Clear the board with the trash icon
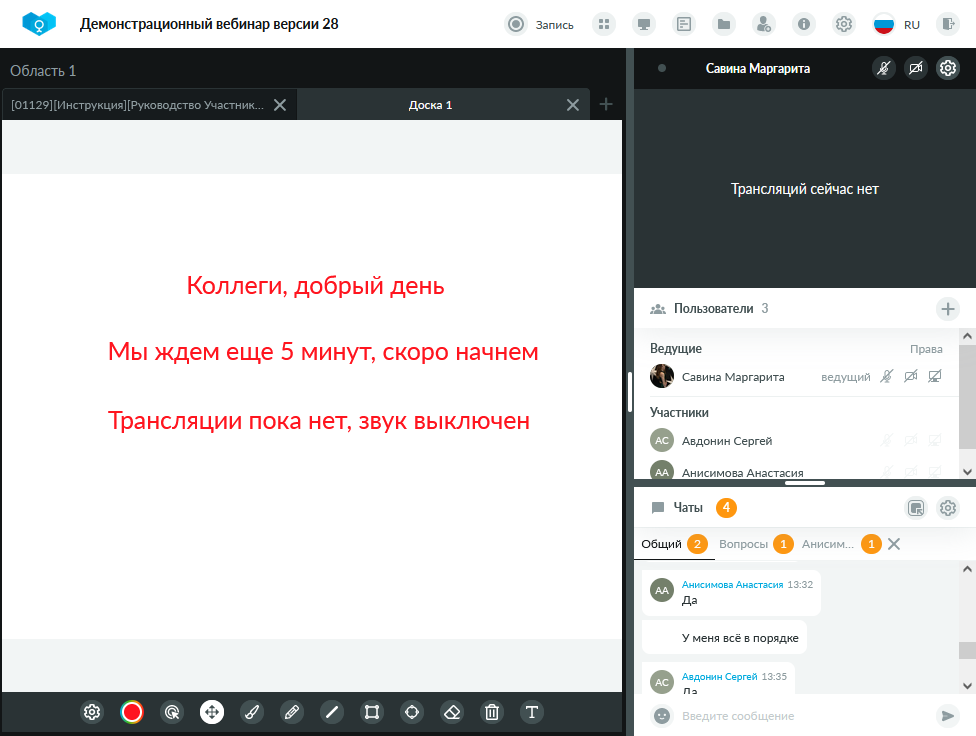 coord(492,712)
